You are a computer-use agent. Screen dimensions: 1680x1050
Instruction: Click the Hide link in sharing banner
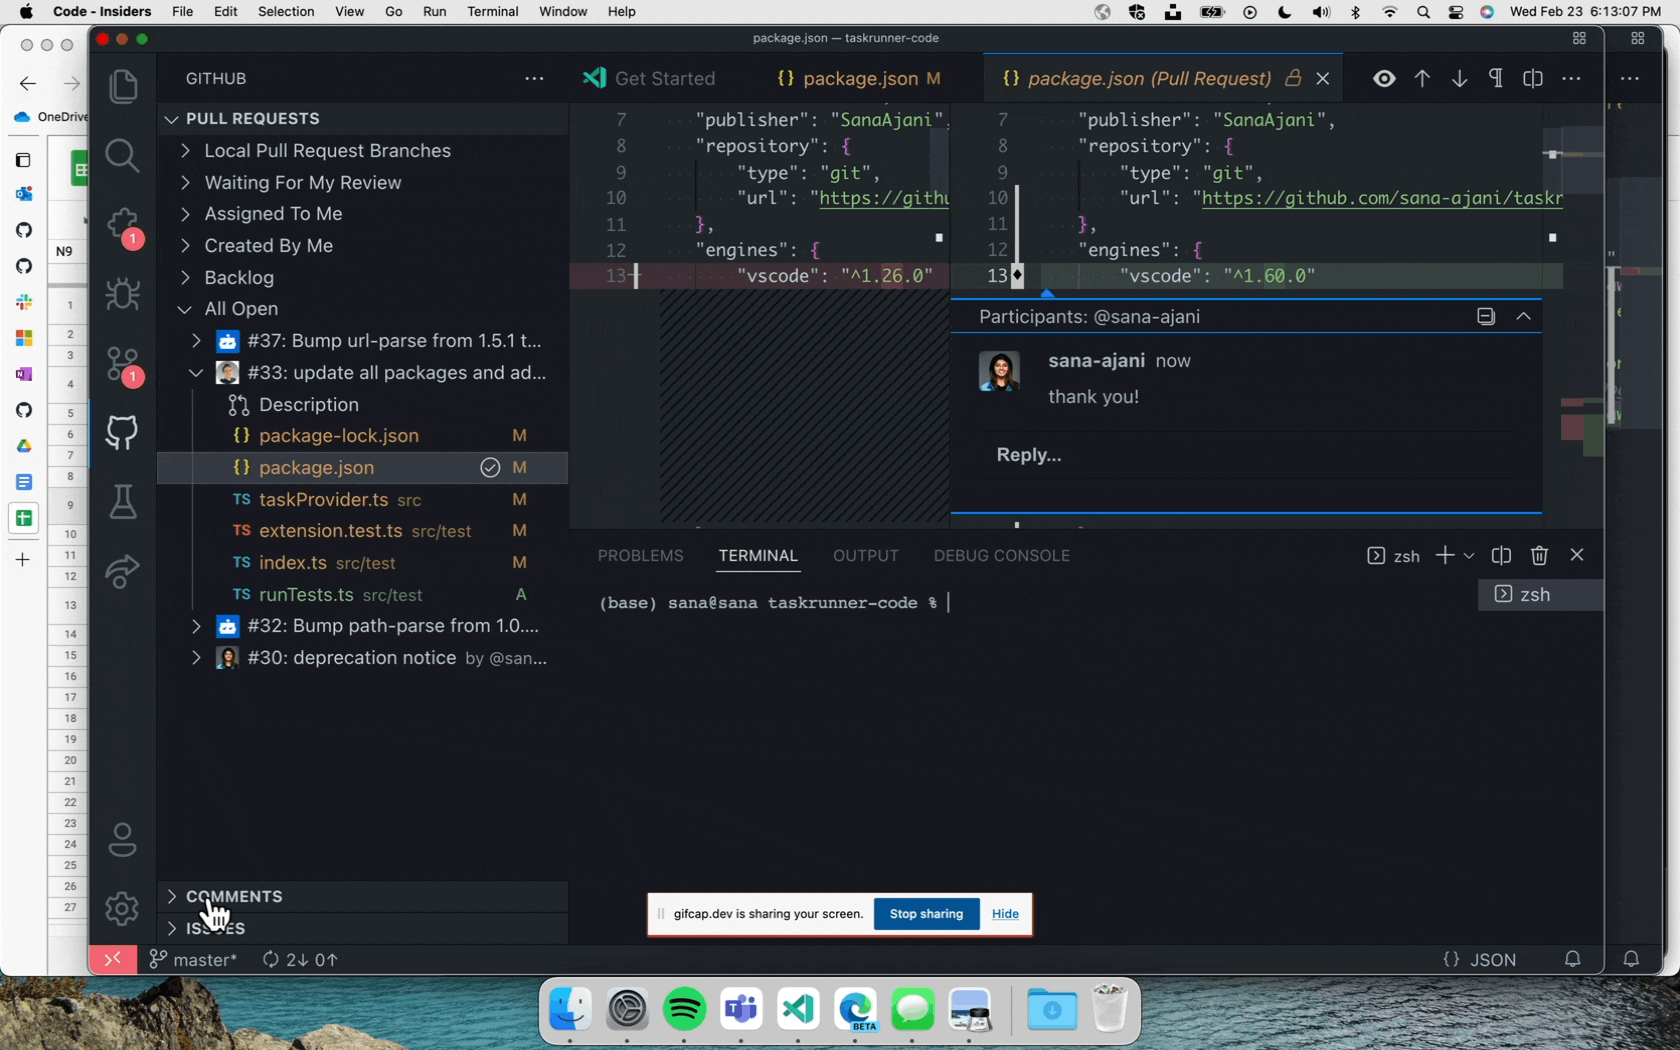pos(1005,914)
